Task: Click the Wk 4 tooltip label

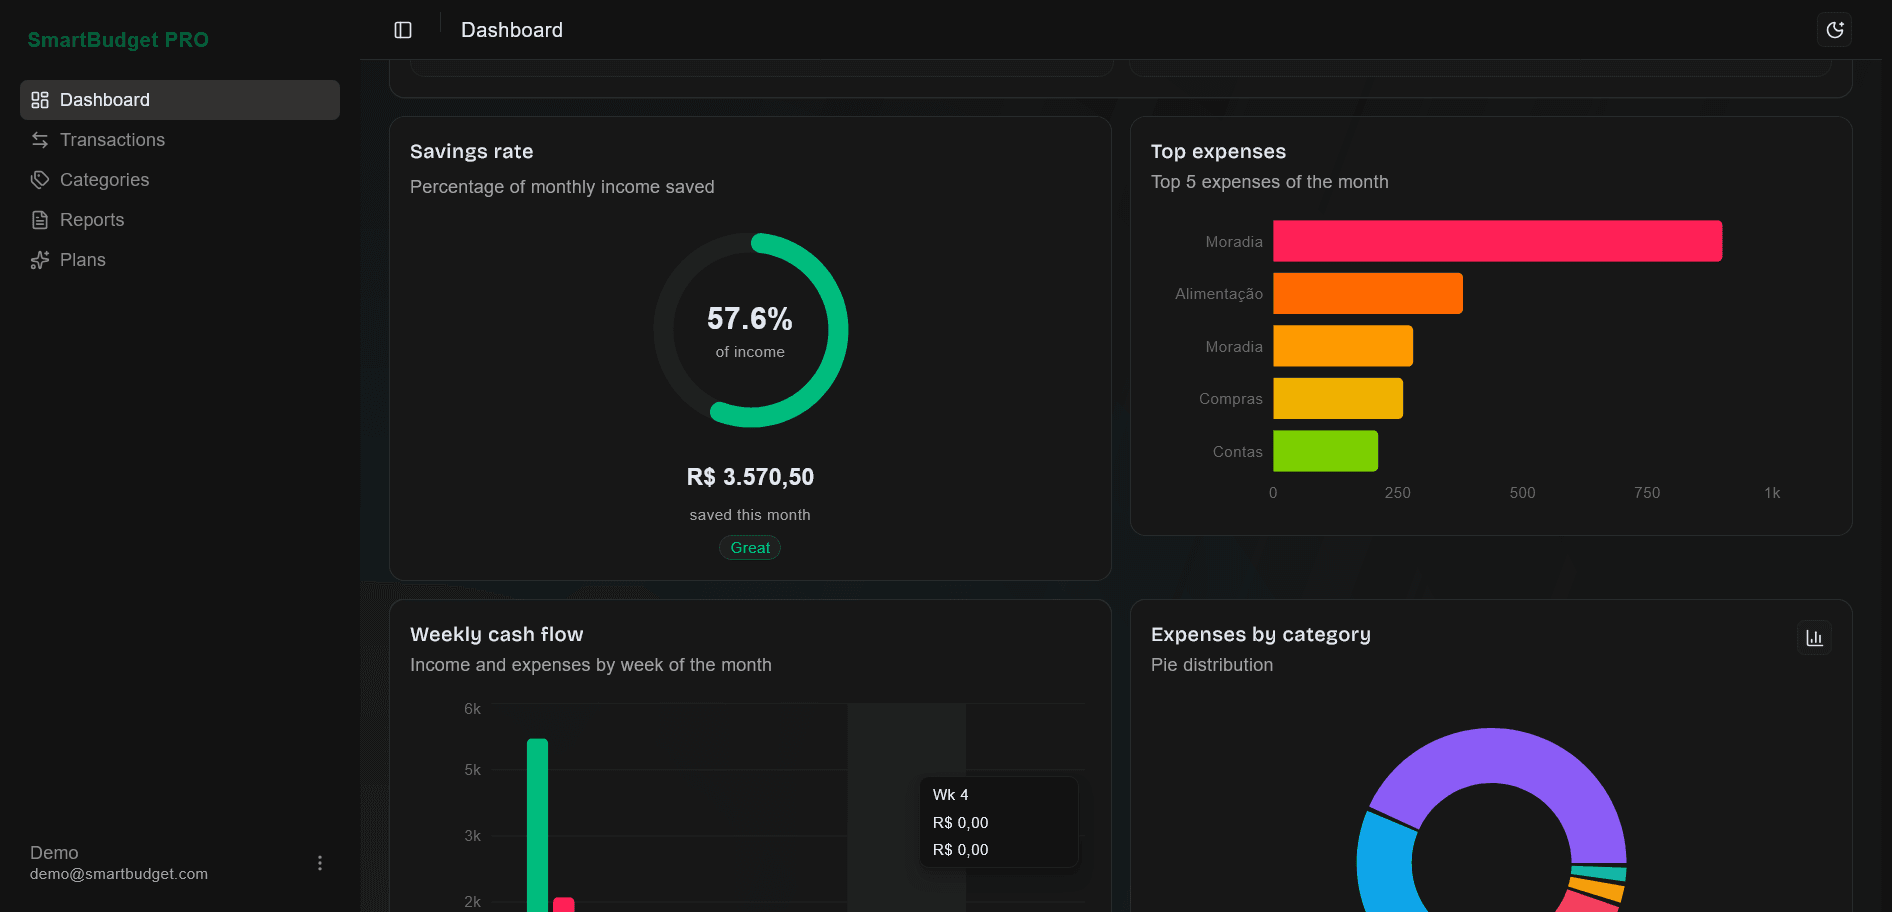Action: (950, 795)
